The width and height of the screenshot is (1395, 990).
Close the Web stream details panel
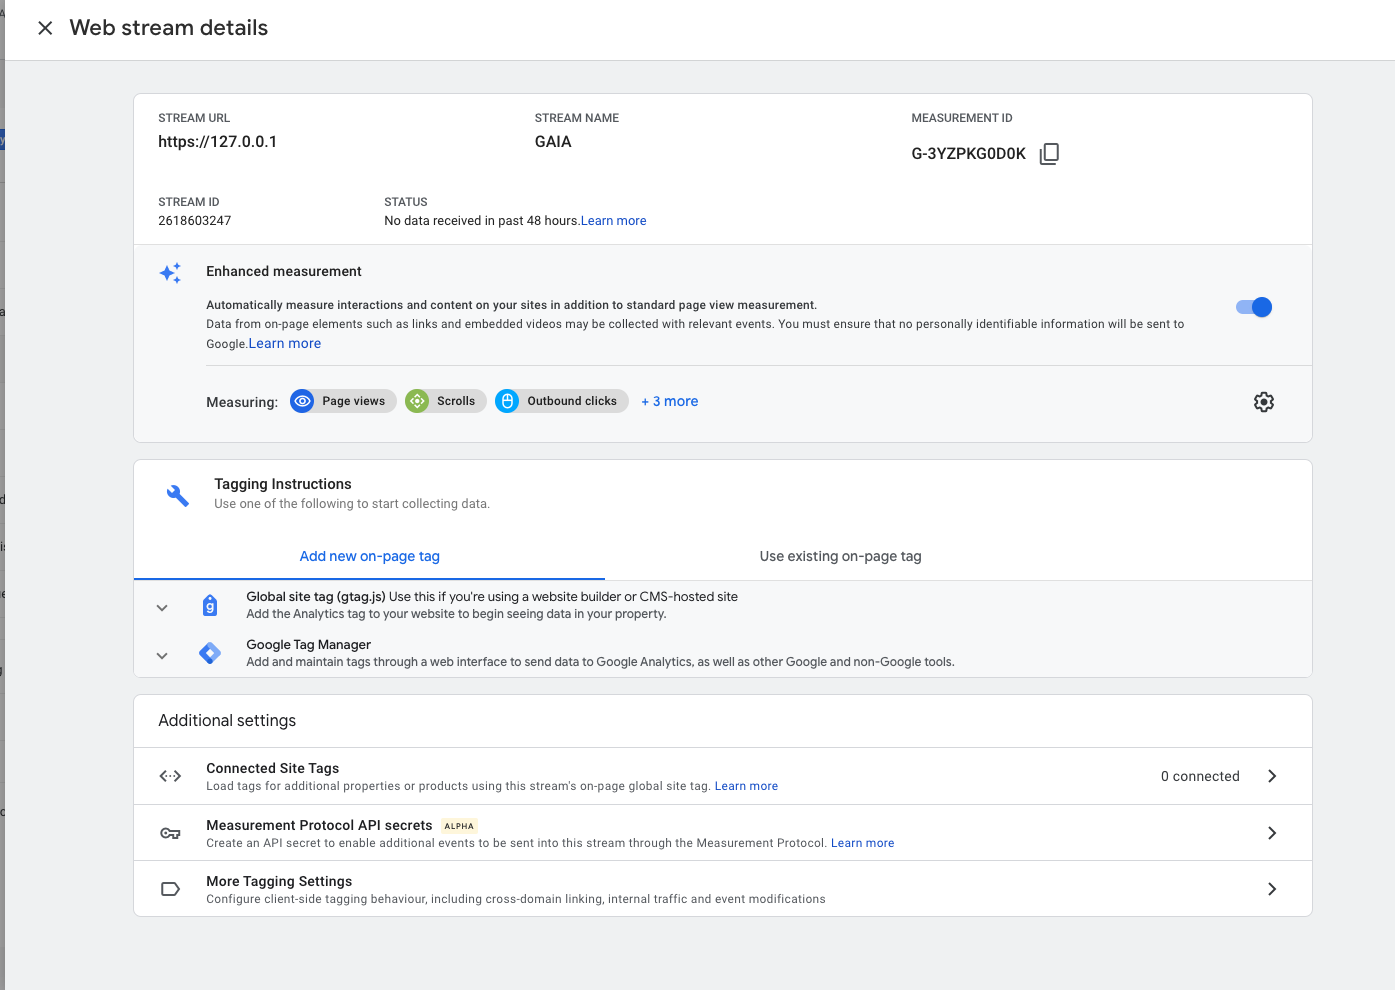[45, 28]
